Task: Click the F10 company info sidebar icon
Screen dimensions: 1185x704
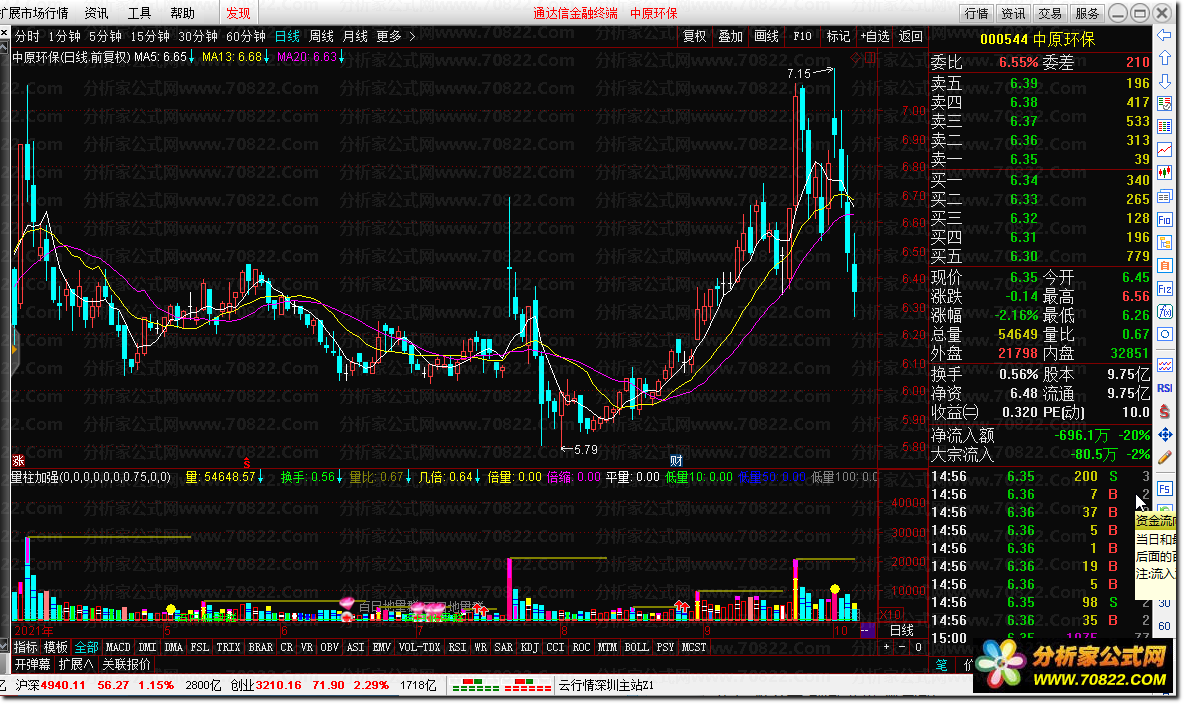Action: pos(1165,220)
